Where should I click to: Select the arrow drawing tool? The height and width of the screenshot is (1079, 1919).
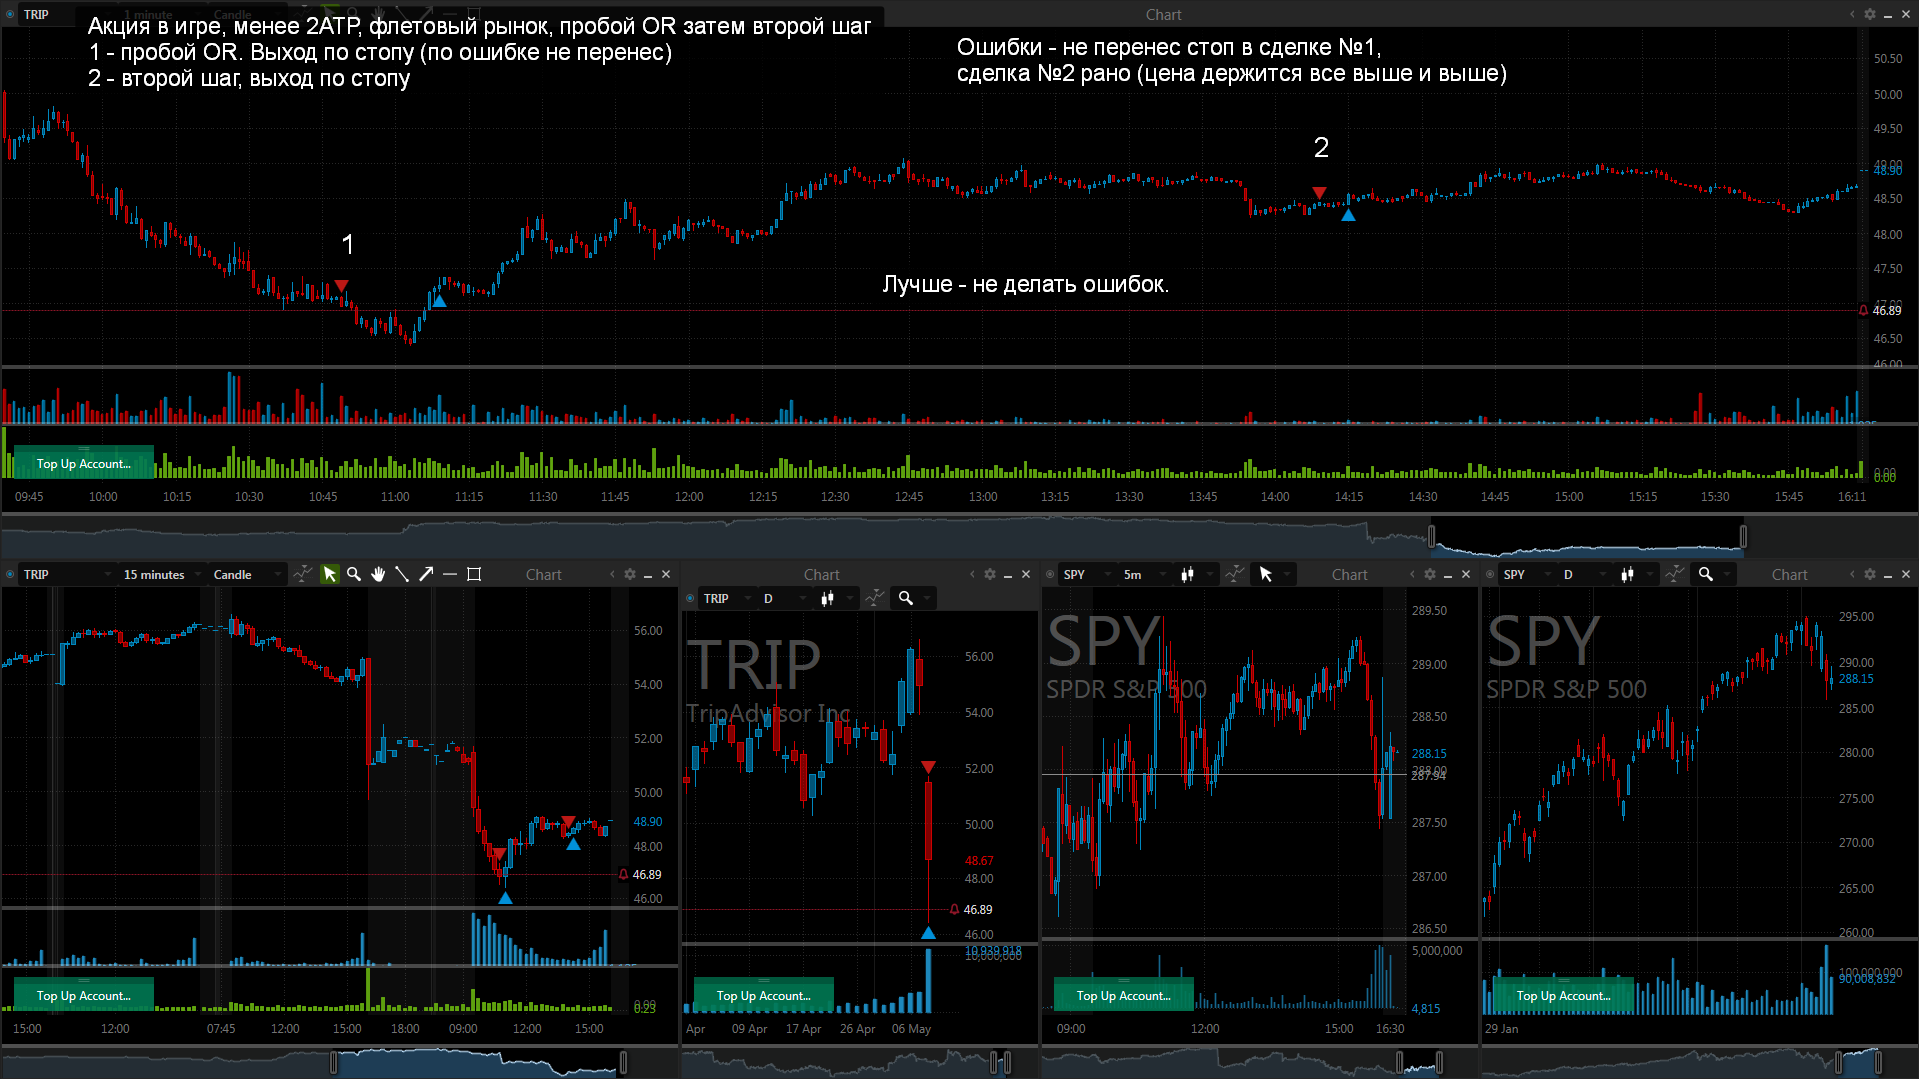coord(426,574)
